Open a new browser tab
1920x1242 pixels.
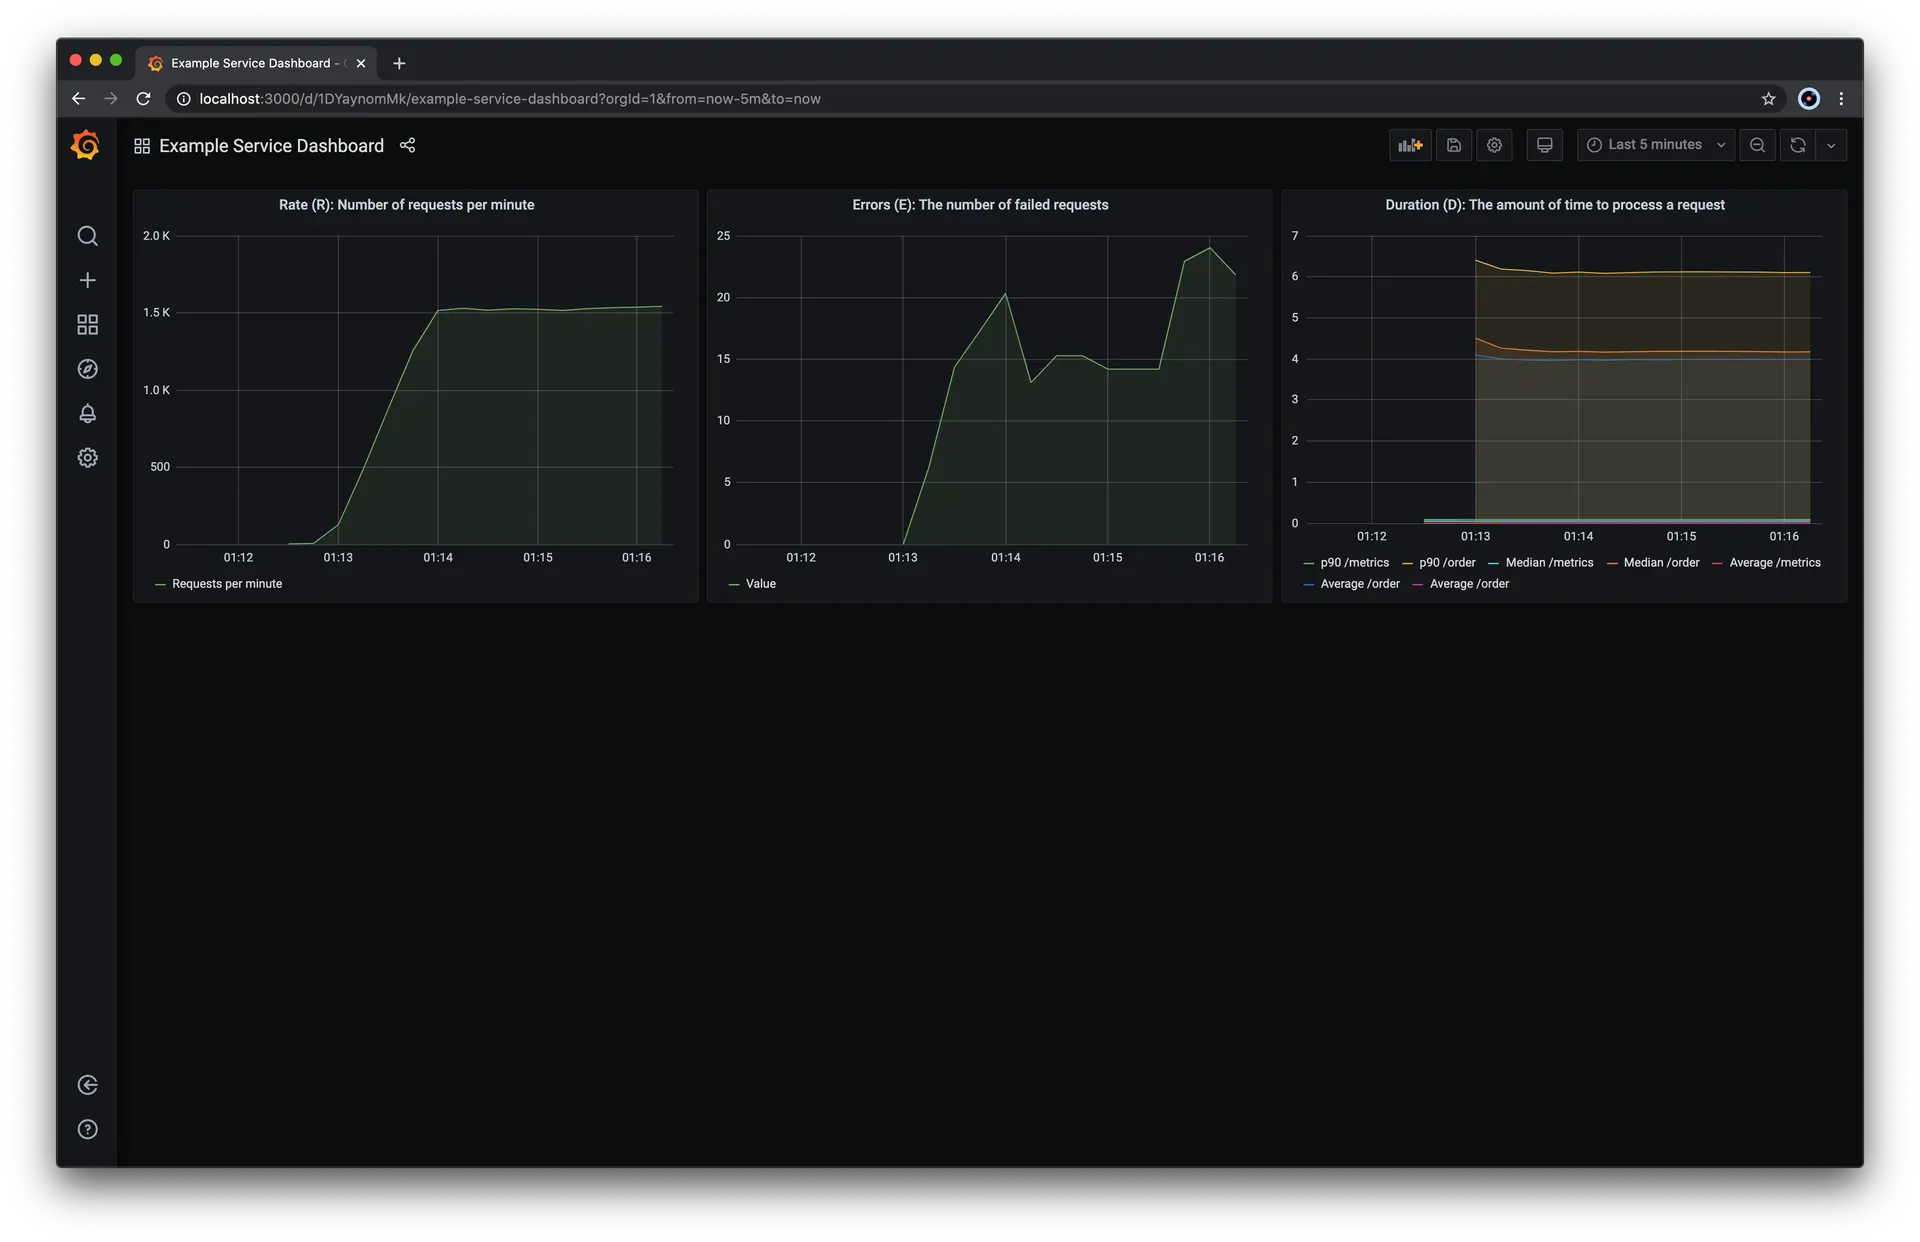point(399,63)
